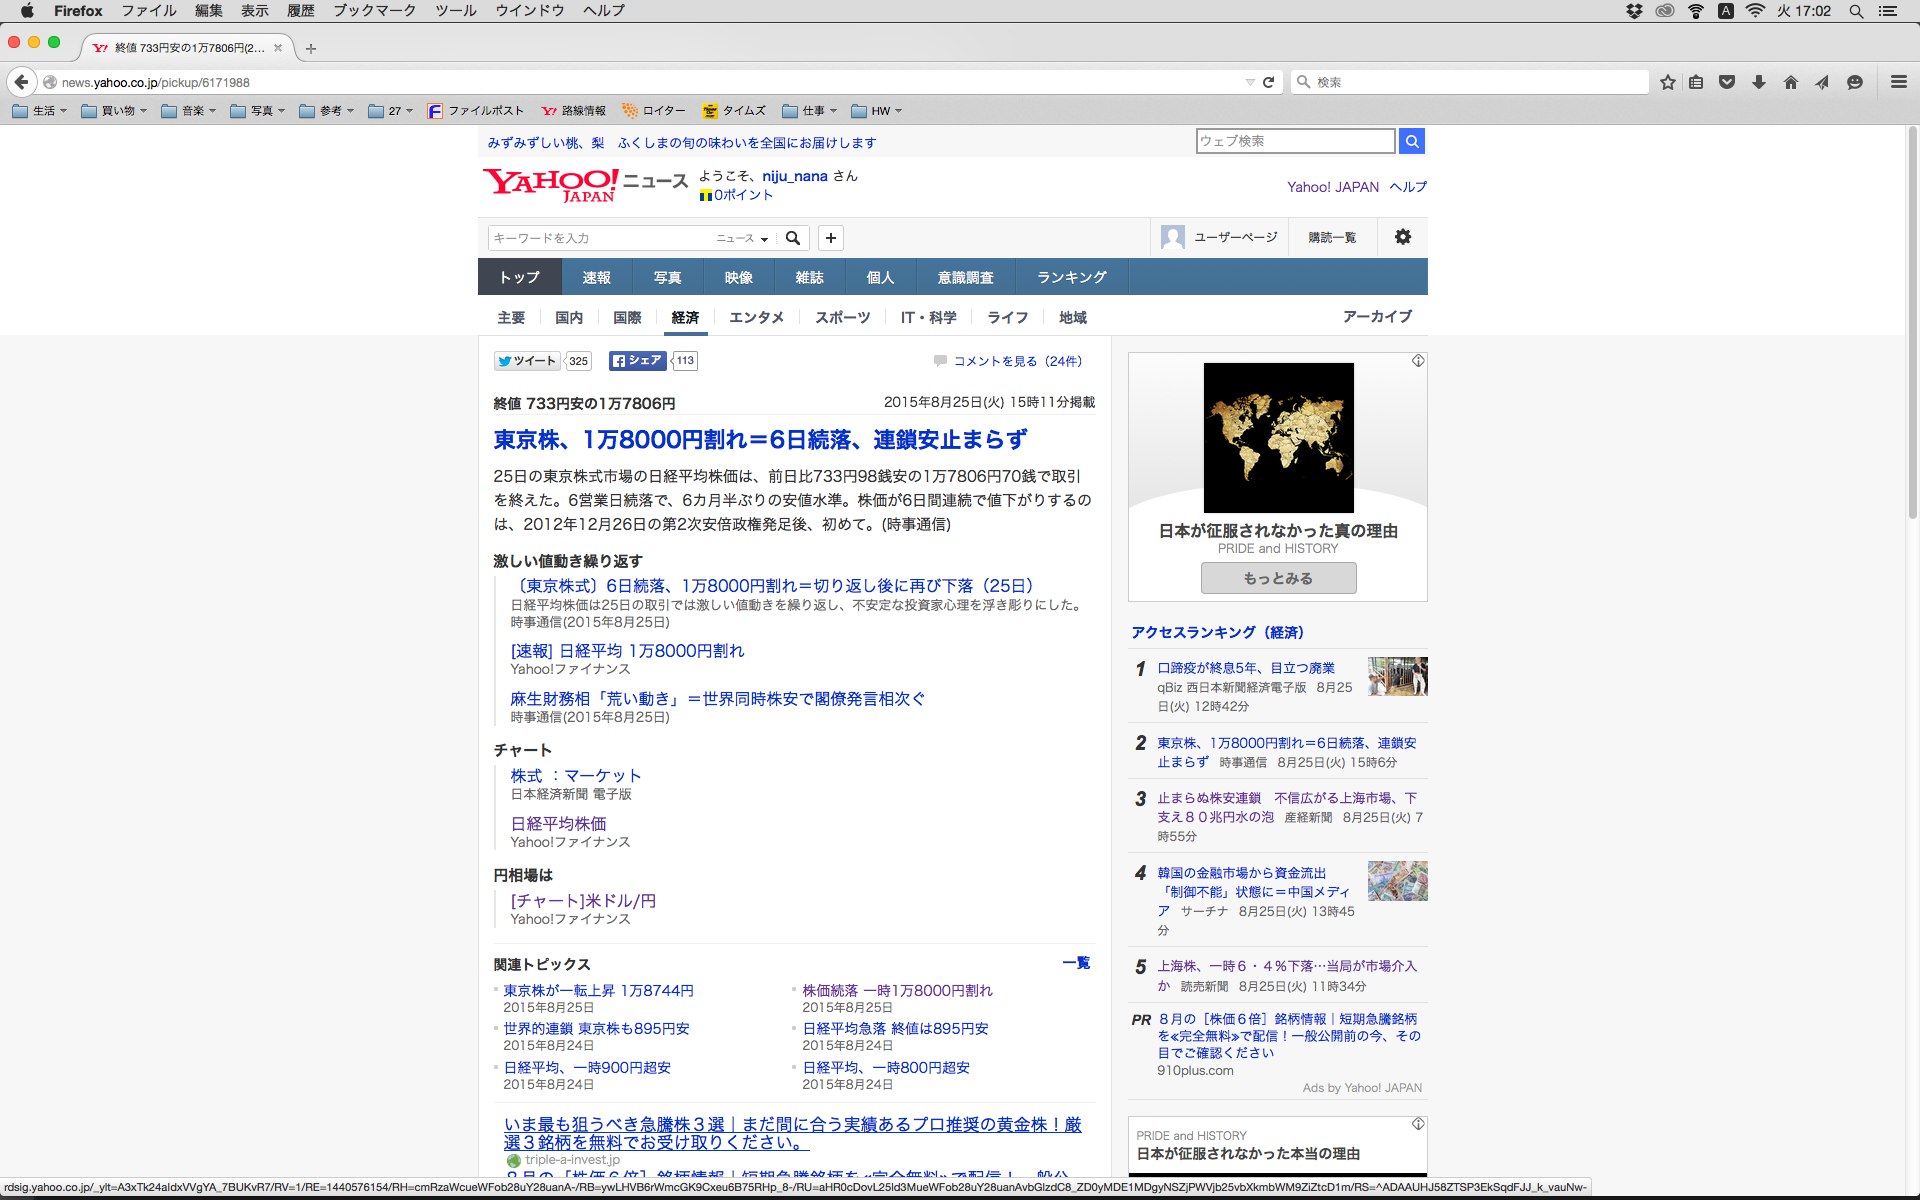This screenshot has height=1200, width=1920.
Task: Go to Firefox home icon
Action: click(1790, 82)
